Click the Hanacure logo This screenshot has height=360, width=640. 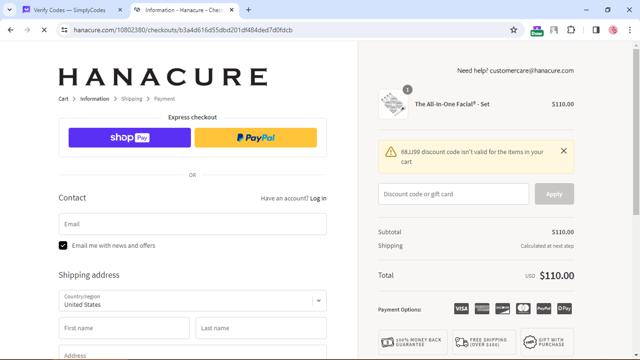163,77
